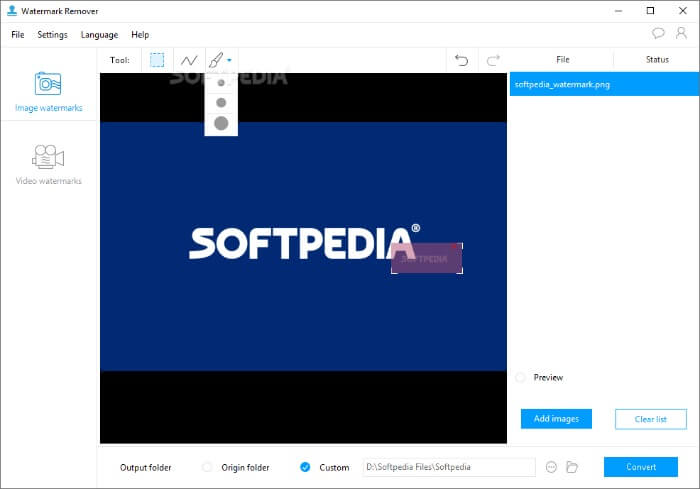Screen dimensions: 700x489
Task: Click the File column header
Action: 562,59
